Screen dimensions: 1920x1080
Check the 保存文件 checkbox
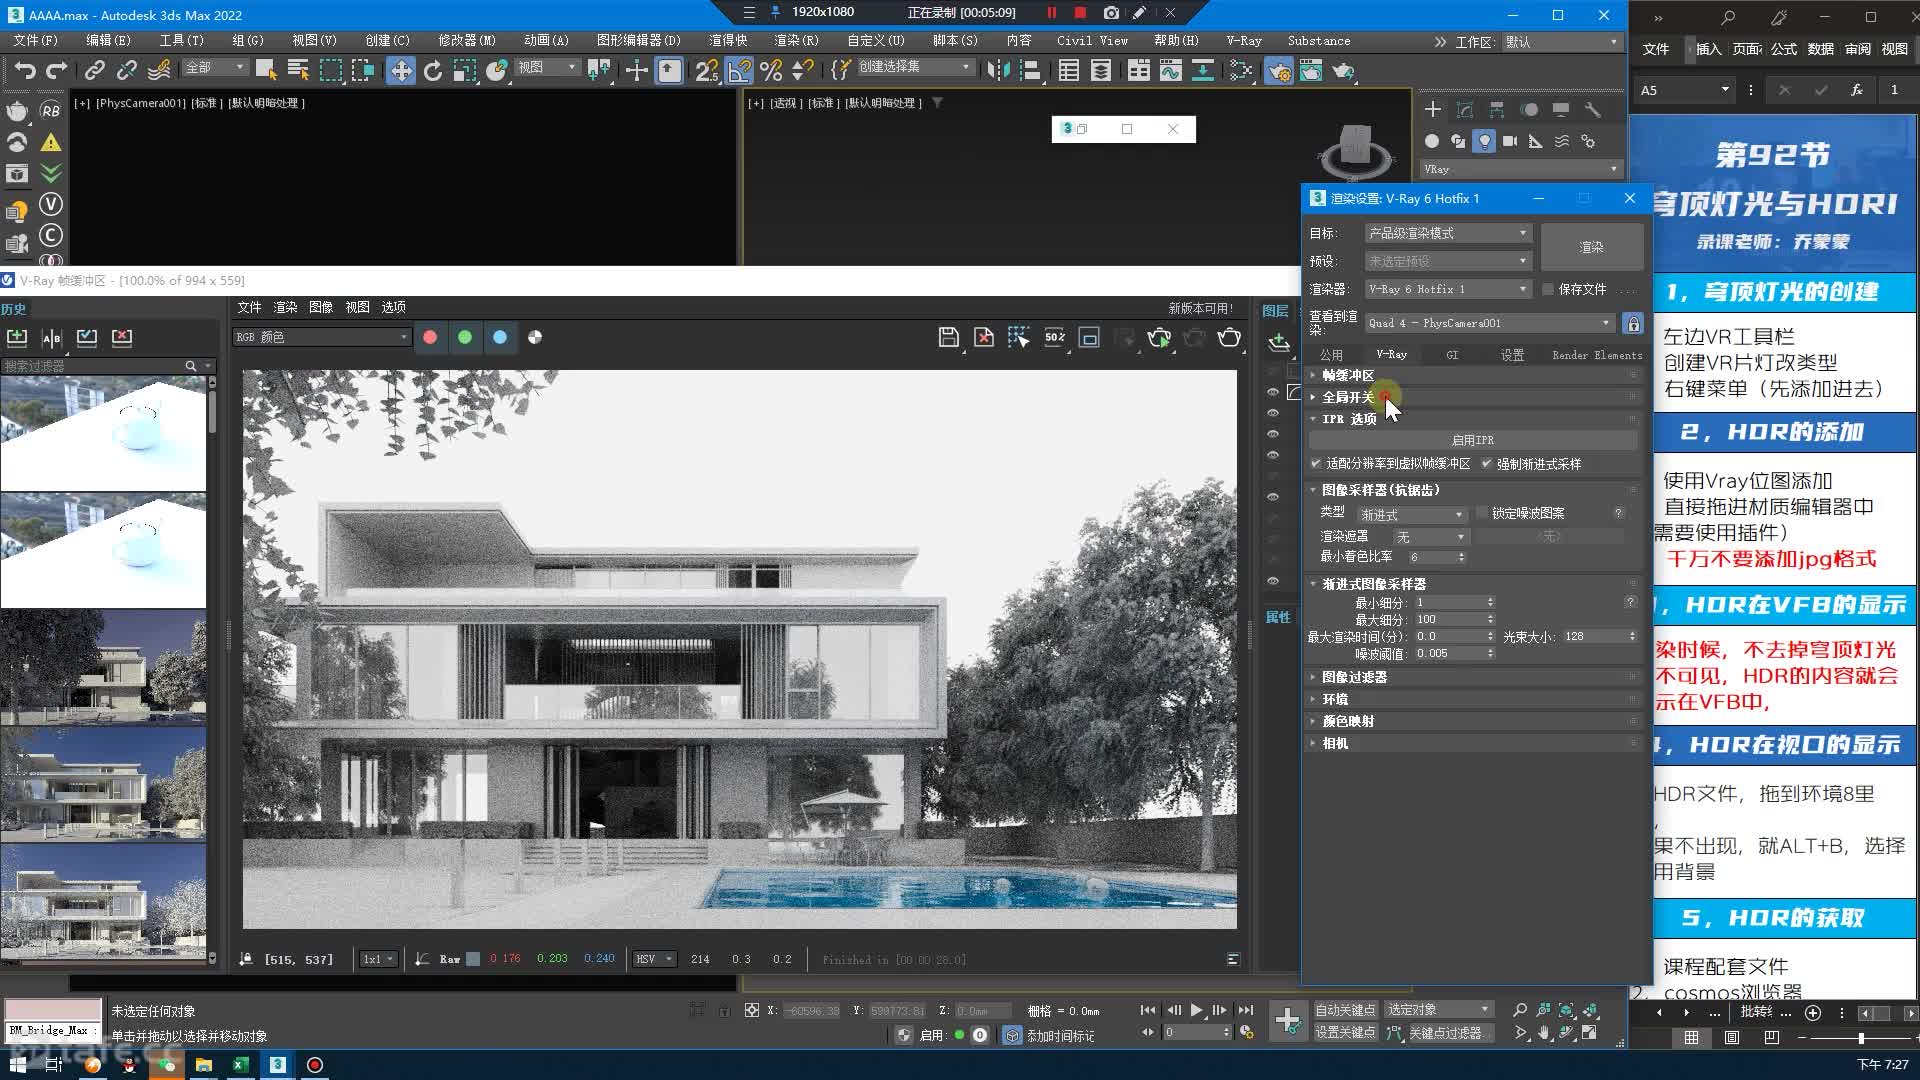point(1548,289)
